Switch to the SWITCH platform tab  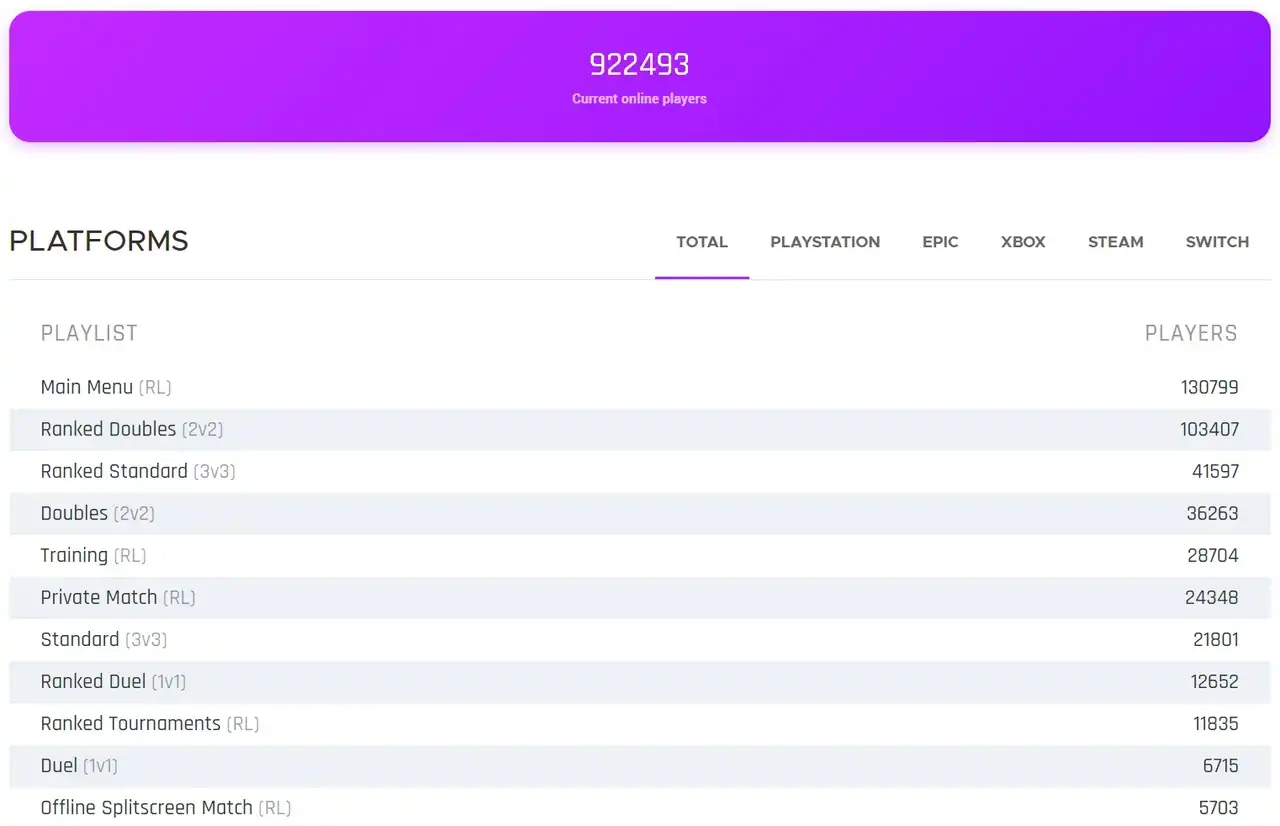(1217, 242)
